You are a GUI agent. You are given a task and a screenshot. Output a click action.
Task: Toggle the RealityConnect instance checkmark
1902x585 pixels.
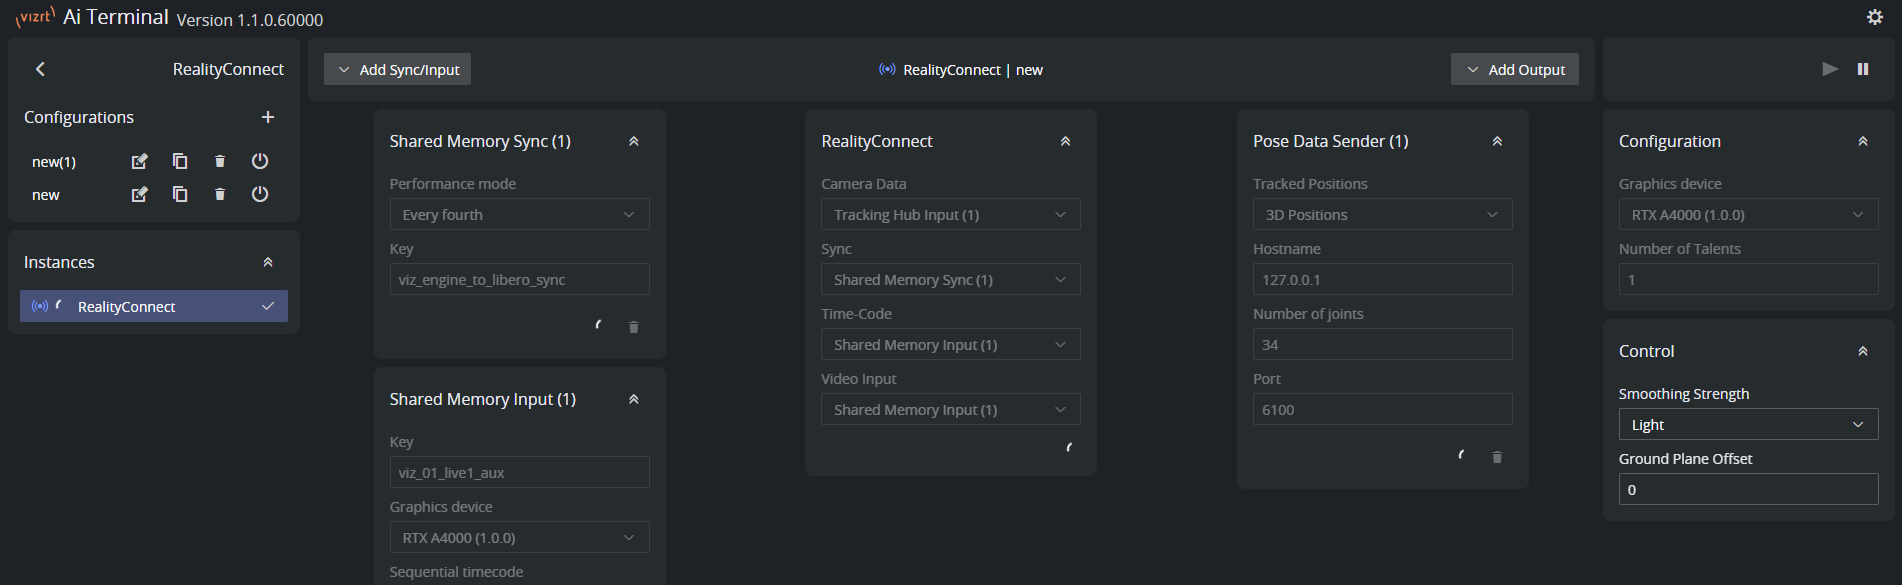click(x=268, y=306)
